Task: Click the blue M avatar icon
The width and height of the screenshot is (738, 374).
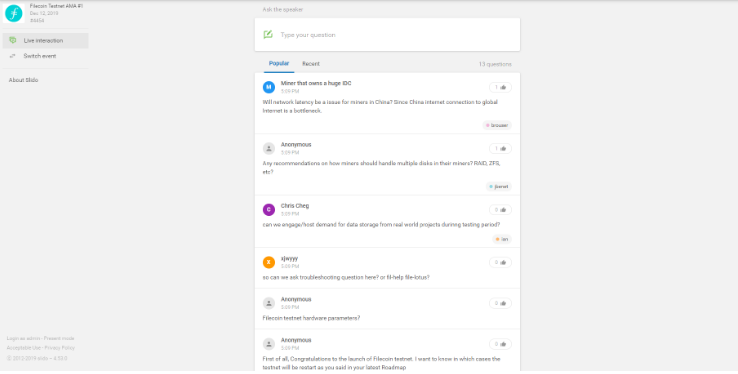Action: pos(269,87)
